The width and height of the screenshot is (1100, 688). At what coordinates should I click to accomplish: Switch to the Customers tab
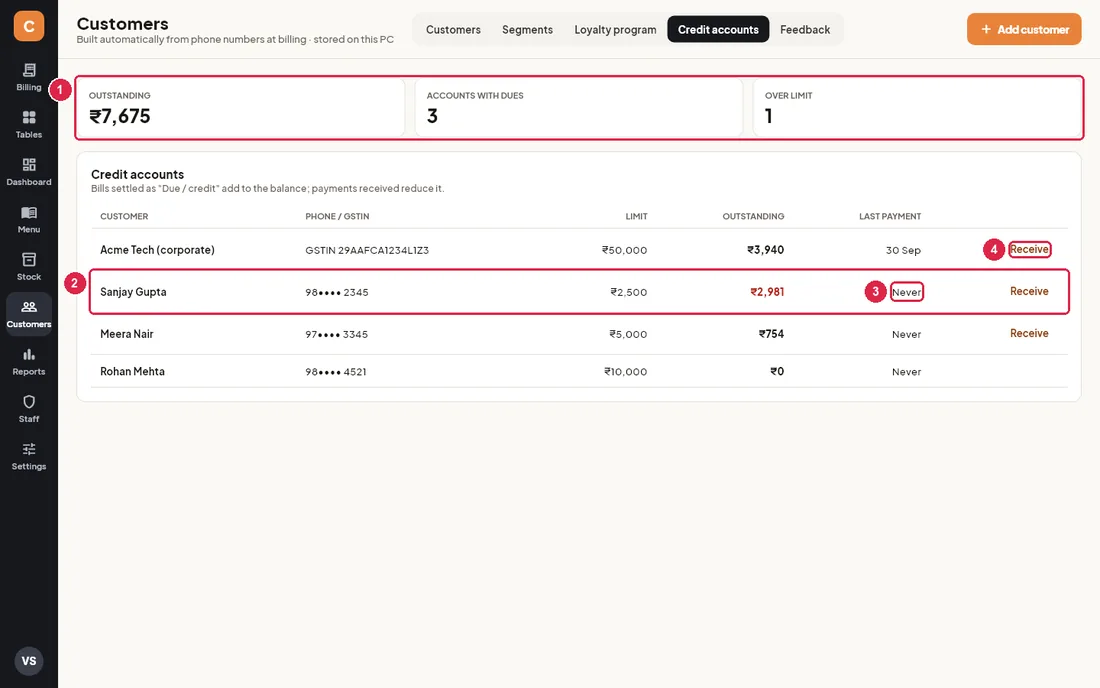coord(453,29)
